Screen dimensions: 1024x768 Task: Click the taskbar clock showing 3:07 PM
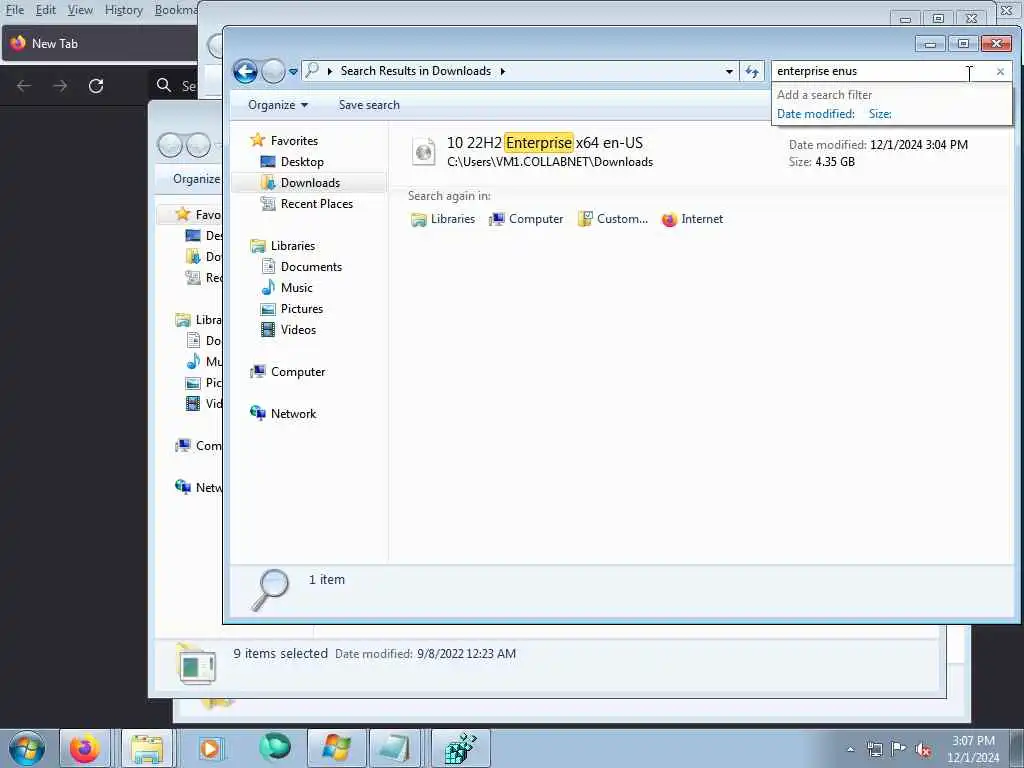973,749
